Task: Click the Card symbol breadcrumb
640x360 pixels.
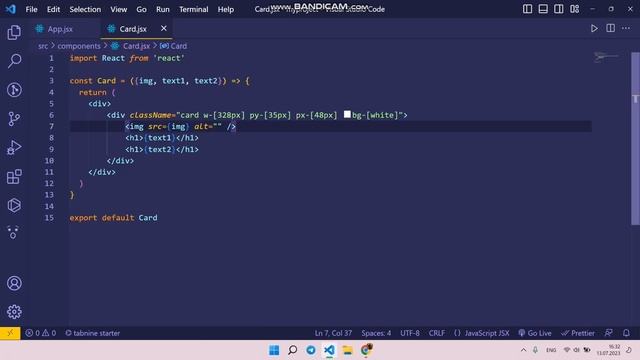Action: 178,46
